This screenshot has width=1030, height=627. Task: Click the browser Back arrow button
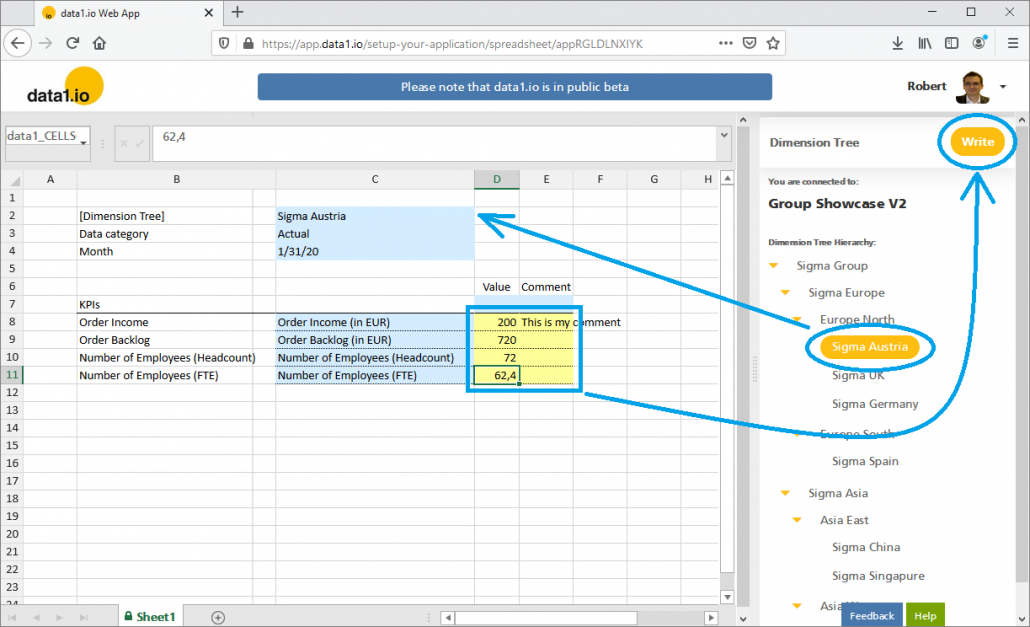click(18, 43)
